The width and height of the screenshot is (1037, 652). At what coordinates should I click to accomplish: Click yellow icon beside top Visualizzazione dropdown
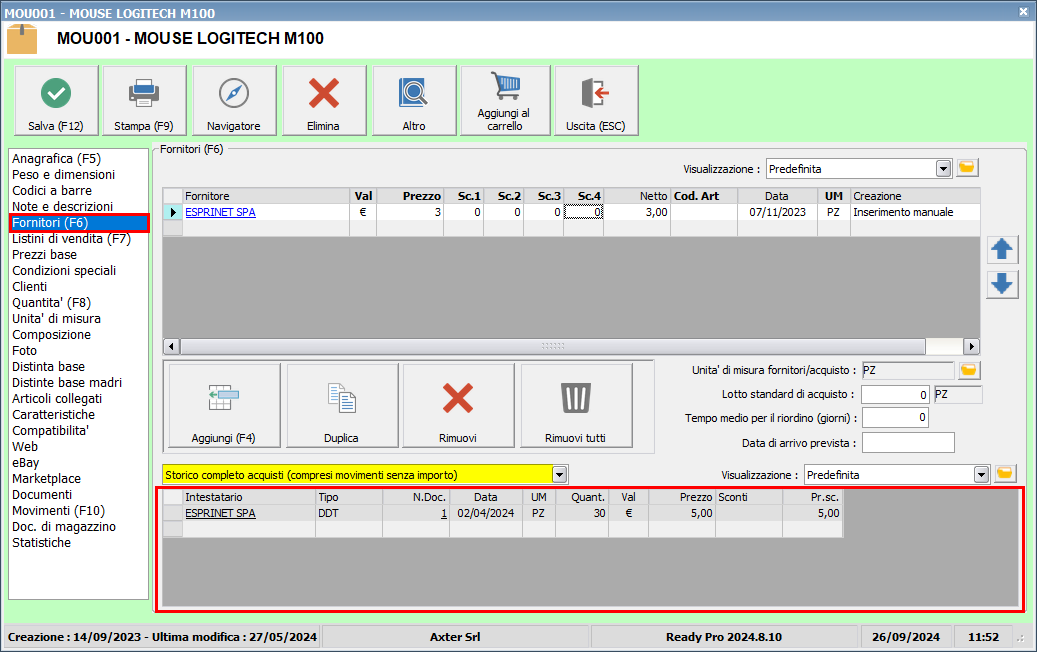click(x=966, y=168)
